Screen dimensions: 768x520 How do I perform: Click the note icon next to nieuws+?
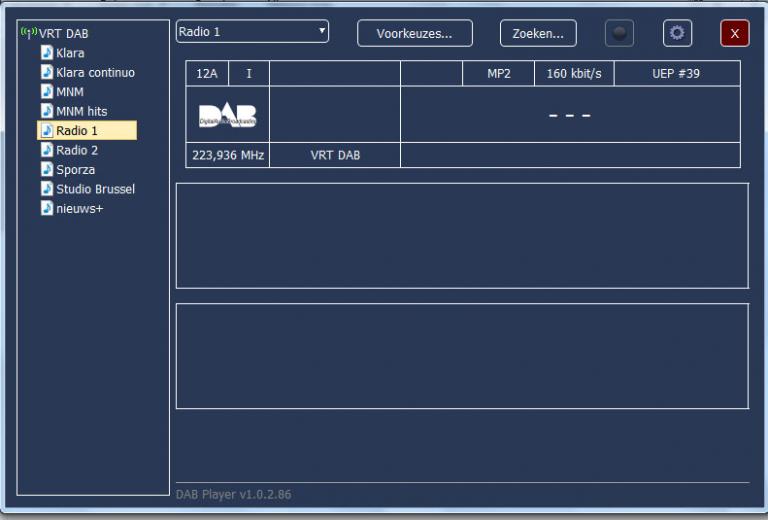coord(47,208)
